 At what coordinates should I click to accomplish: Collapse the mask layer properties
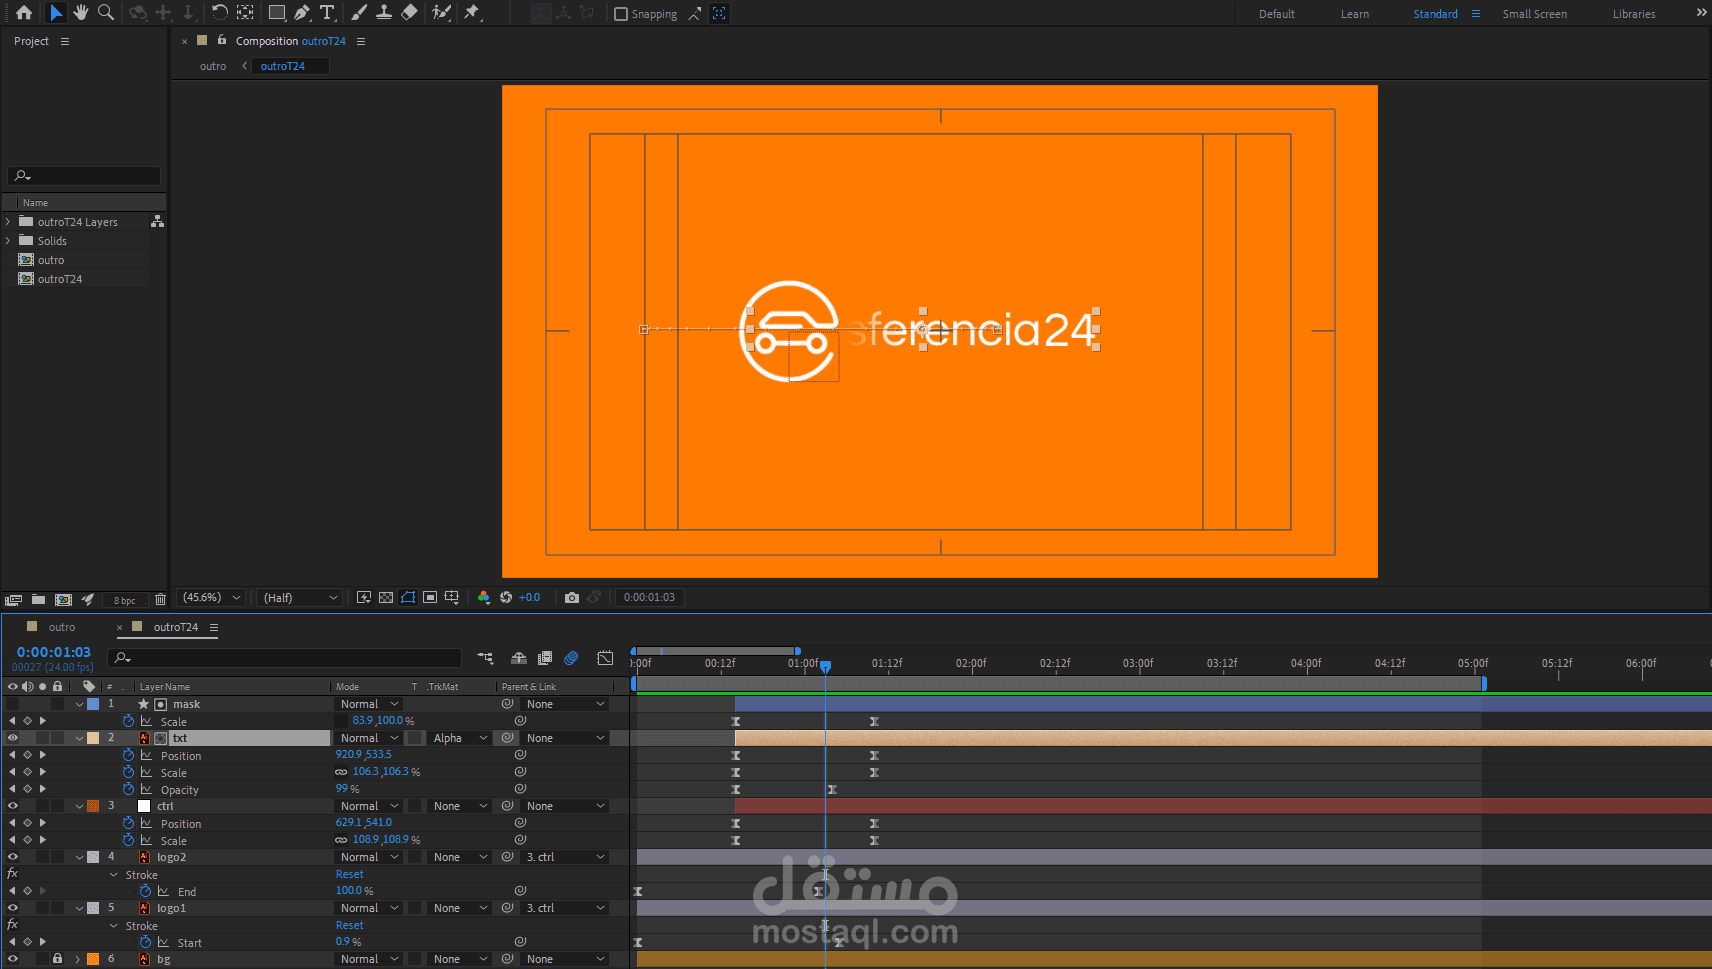coord(80,704)
